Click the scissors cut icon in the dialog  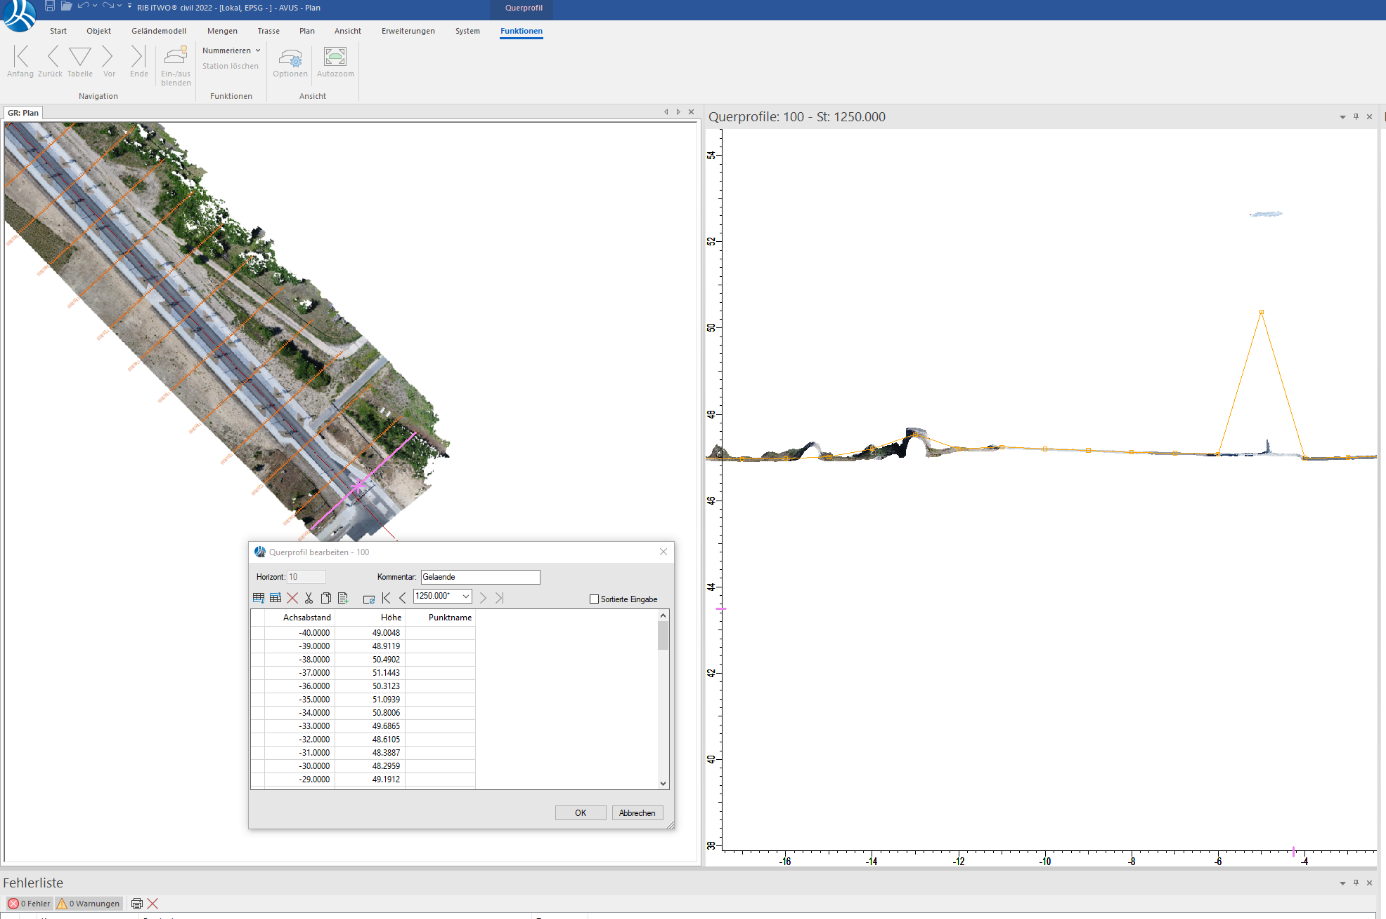point(309,598)
